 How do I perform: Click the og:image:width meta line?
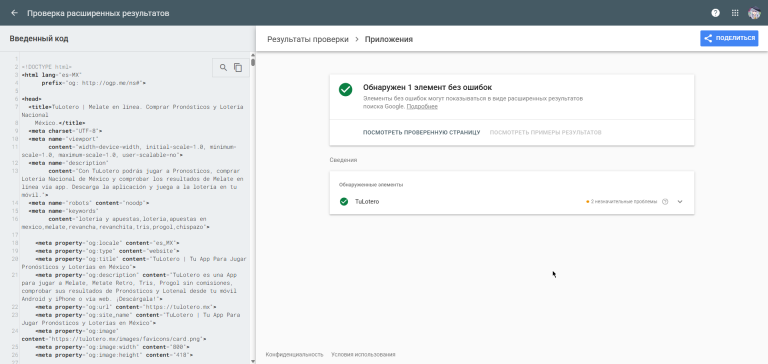click(112, 346)
